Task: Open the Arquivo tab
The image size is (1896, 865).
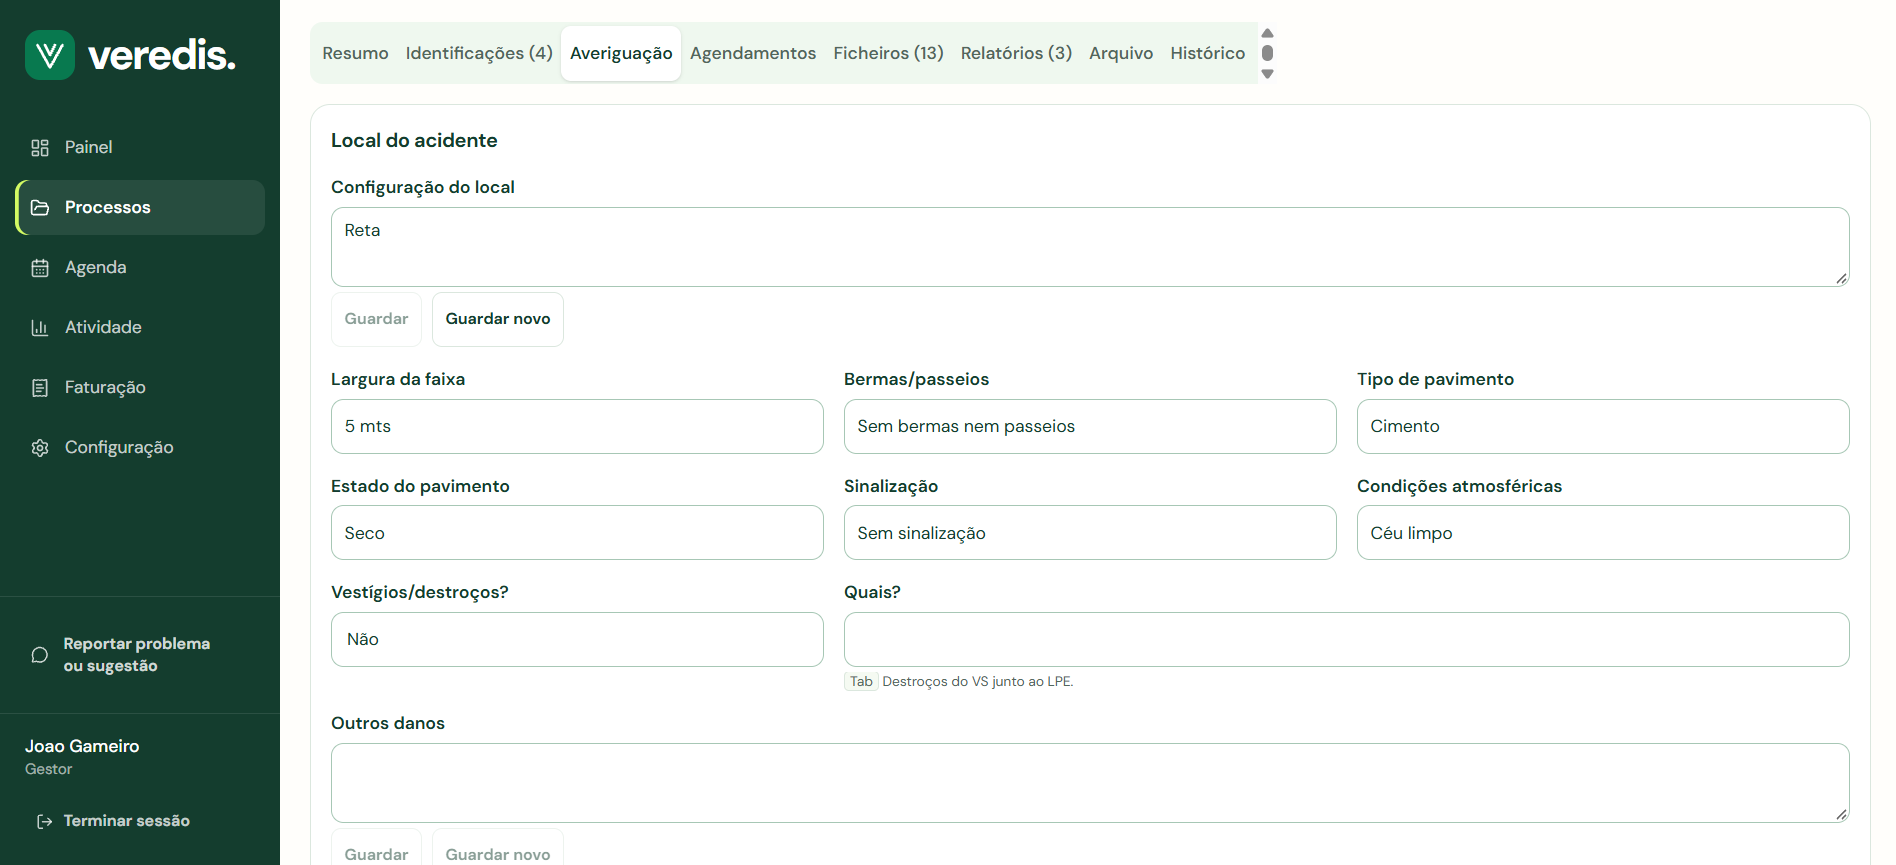Action: point(1121,53)
